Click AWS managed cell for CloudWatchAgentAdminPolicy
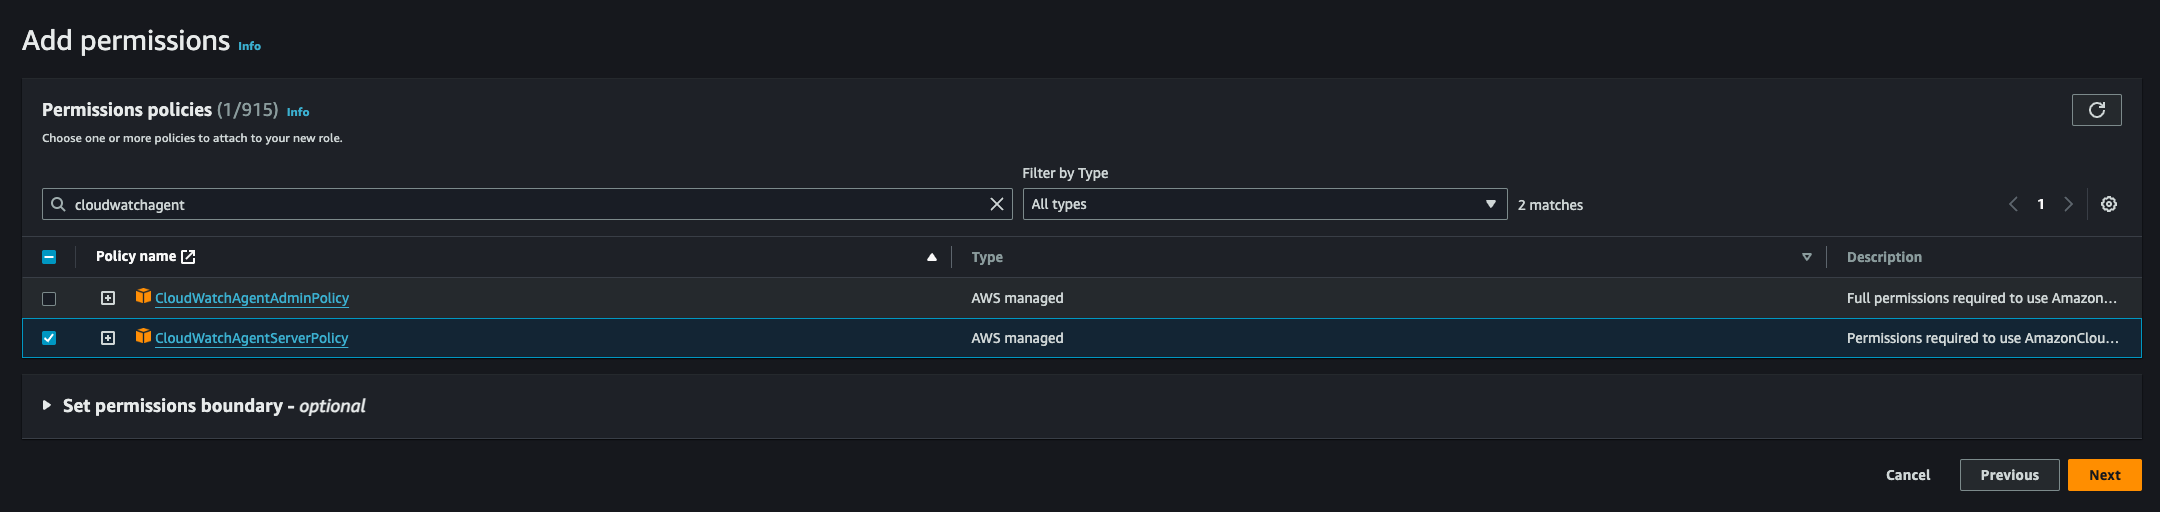The width and height of the screenshot is (2160, 512). (1017, 298)
